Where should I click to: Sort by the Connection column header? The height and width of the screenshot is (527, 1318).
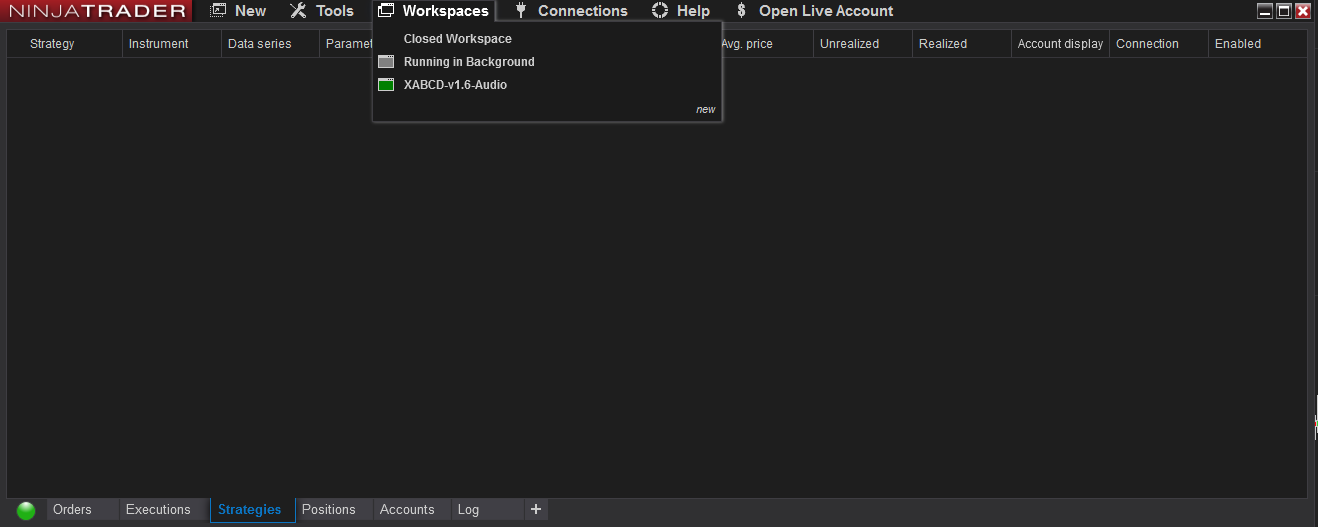[x=1147, y=44]
